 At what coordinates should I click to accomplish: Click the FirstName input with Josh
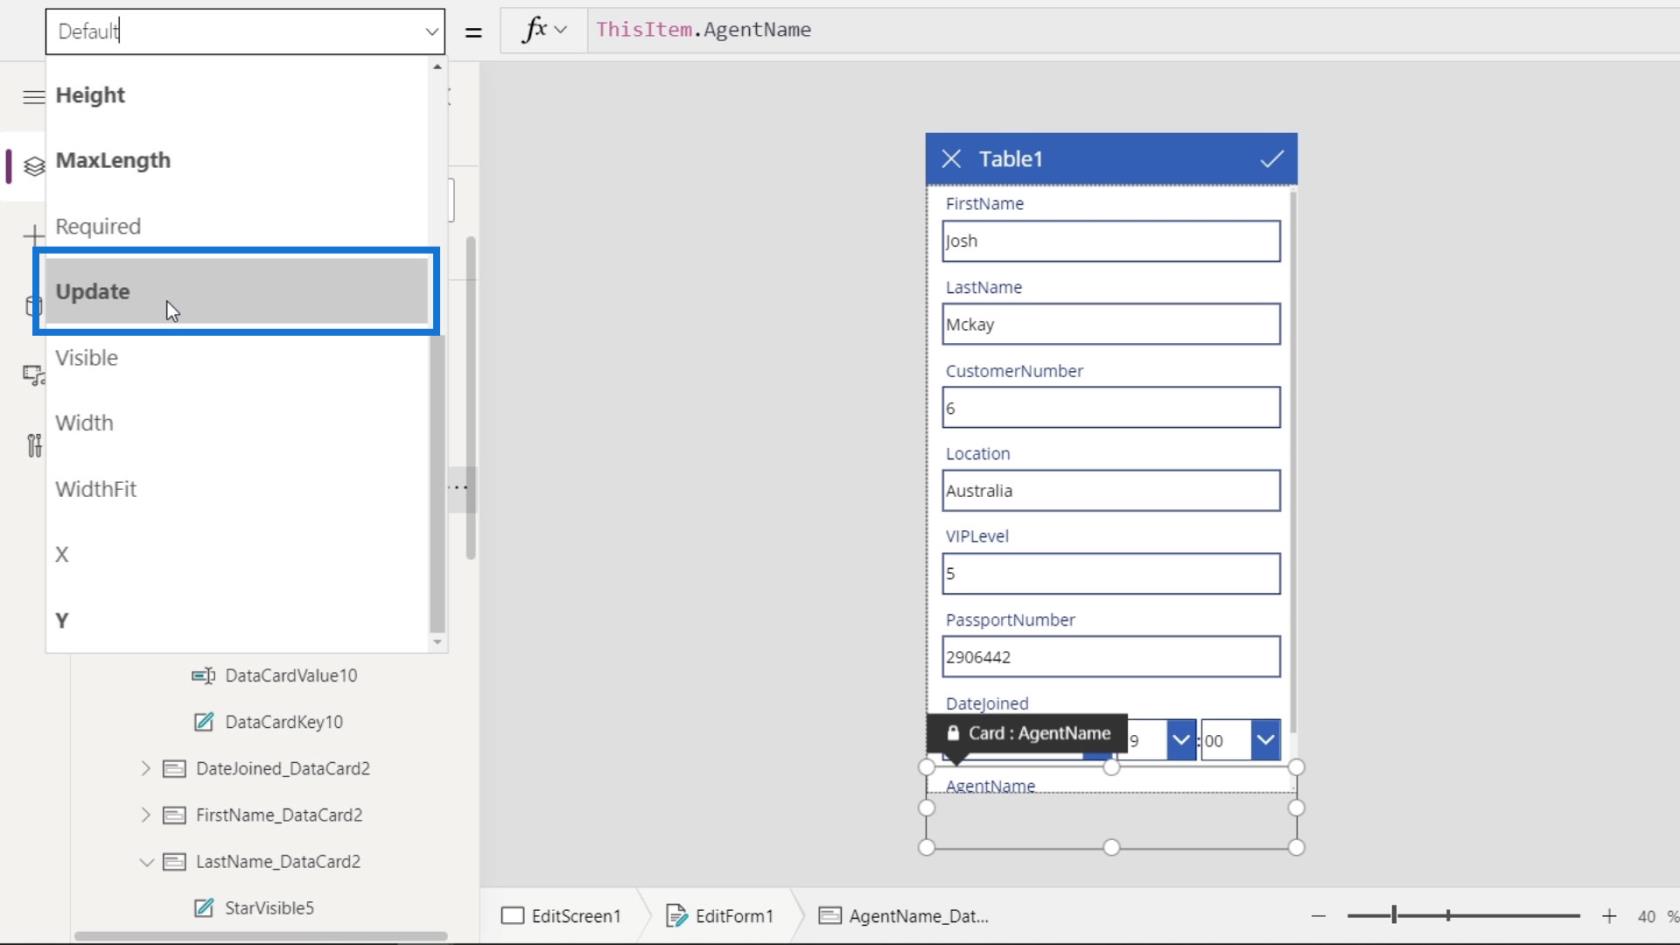pos(1111,241)
